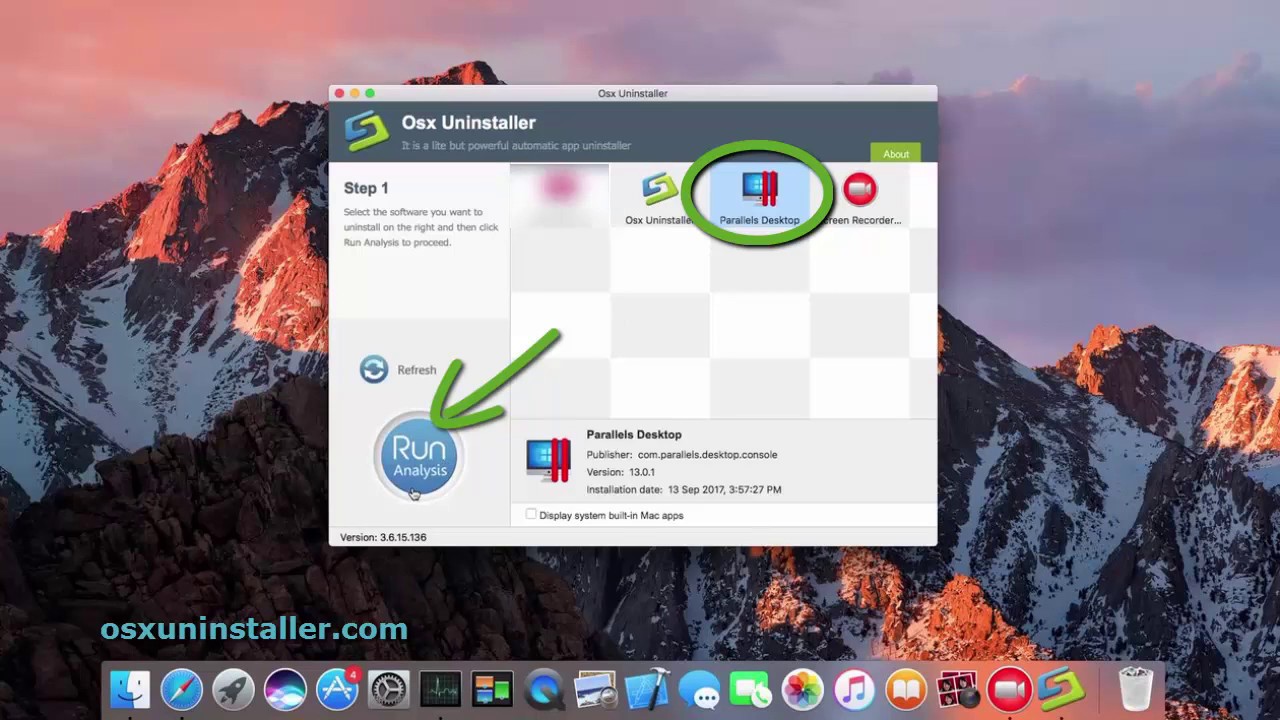The width and height of the screenshot is (1280, 720).
Task: Enable Display system built-in Mac apps
Action: click(x=531, y=514)
